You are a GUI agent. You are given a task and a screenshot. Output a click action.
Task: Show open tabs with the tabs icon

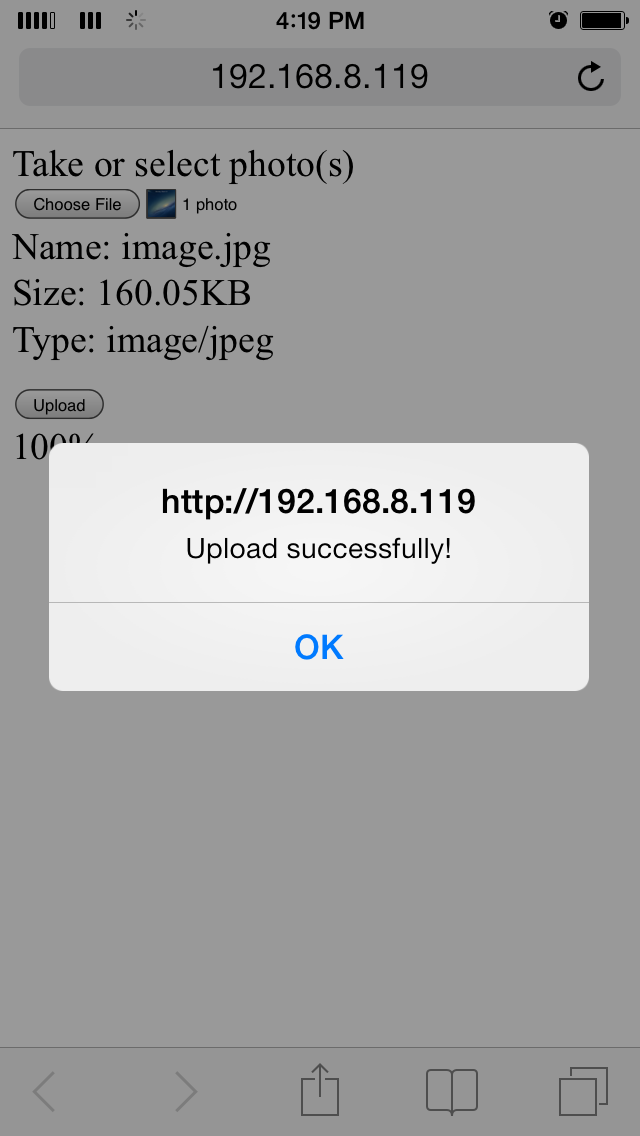(x=583, y=1091)
